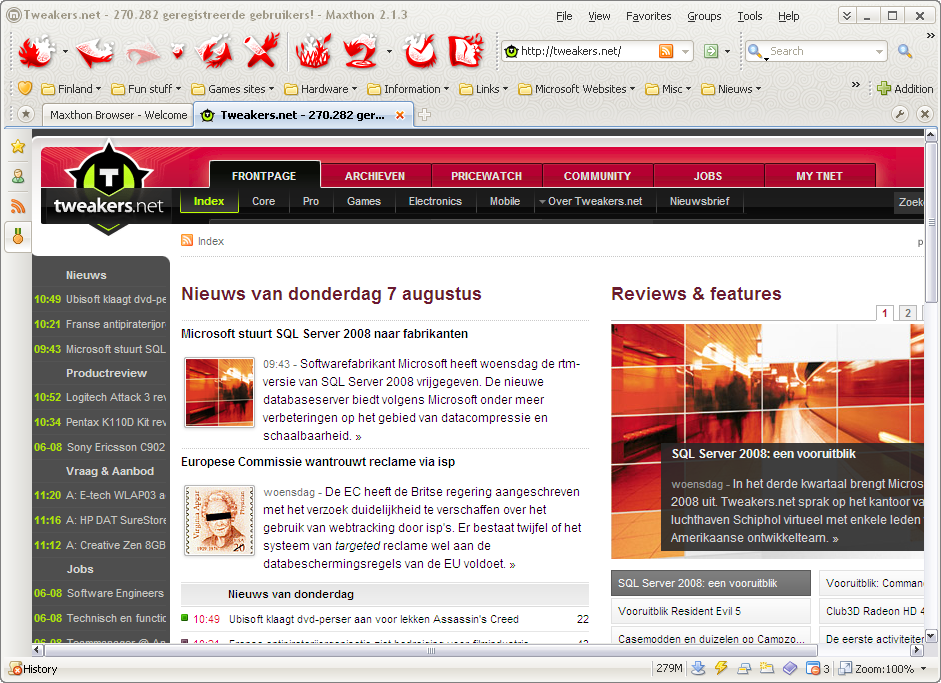Click the resize window icon before Zoom
The height and width of the screenshot is (683, 941).
tap(845, 668)
